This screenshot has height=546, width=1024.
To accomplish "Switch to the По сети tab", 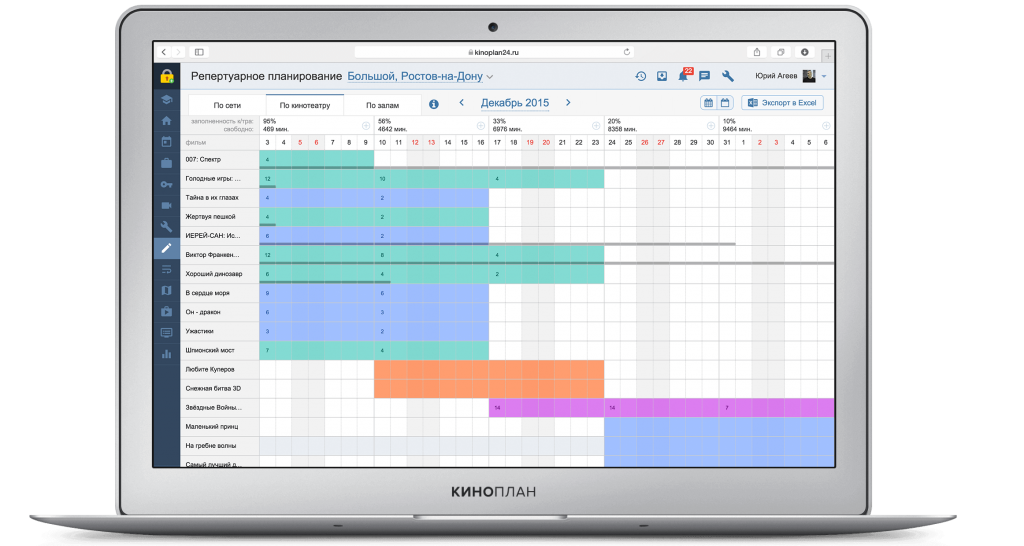I will click(x=226, y=104).
